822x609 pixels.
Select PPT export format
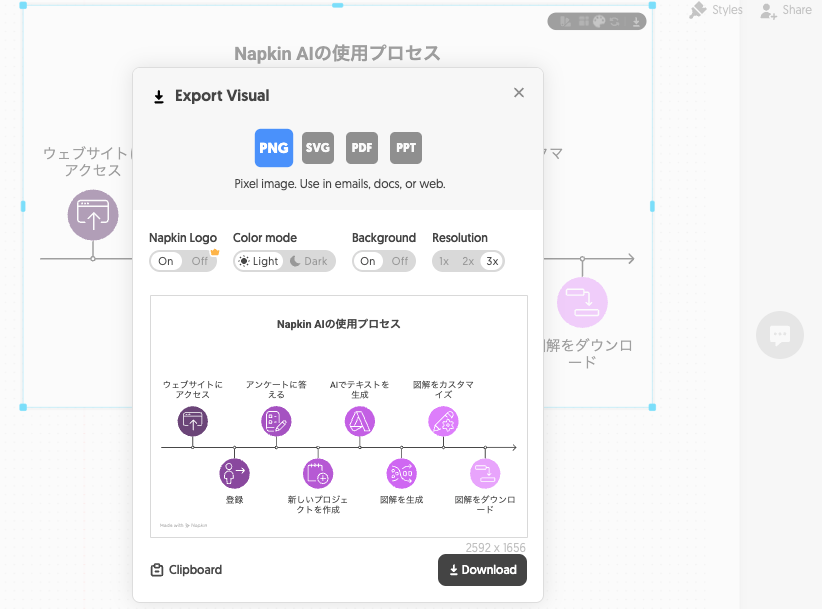coord(406,148)
